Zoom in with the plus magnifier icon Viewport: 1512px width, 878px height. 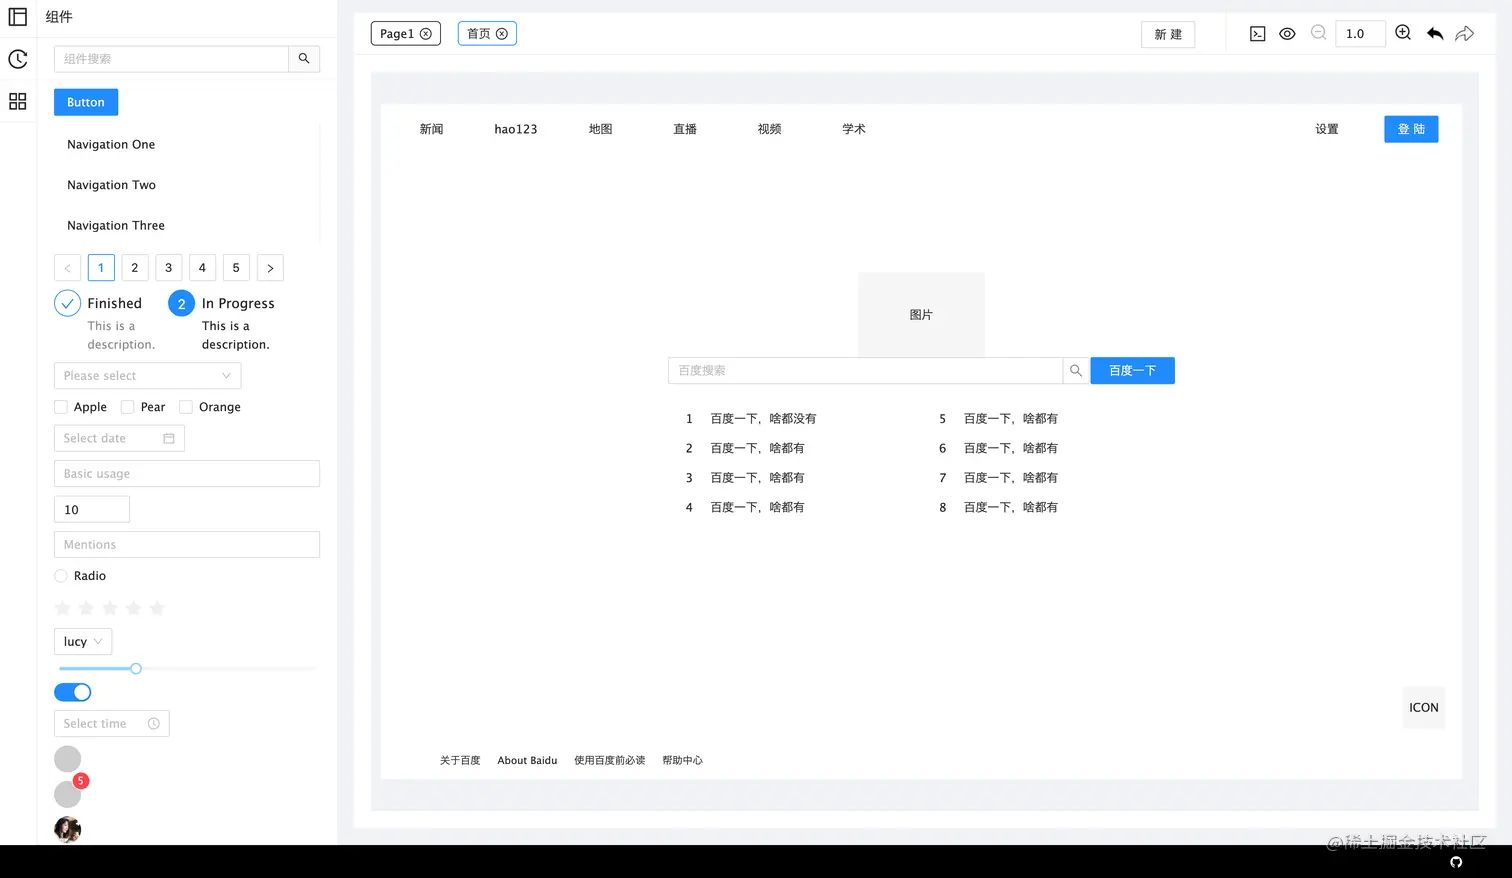pyautogui.click(x=1403, y=33)
